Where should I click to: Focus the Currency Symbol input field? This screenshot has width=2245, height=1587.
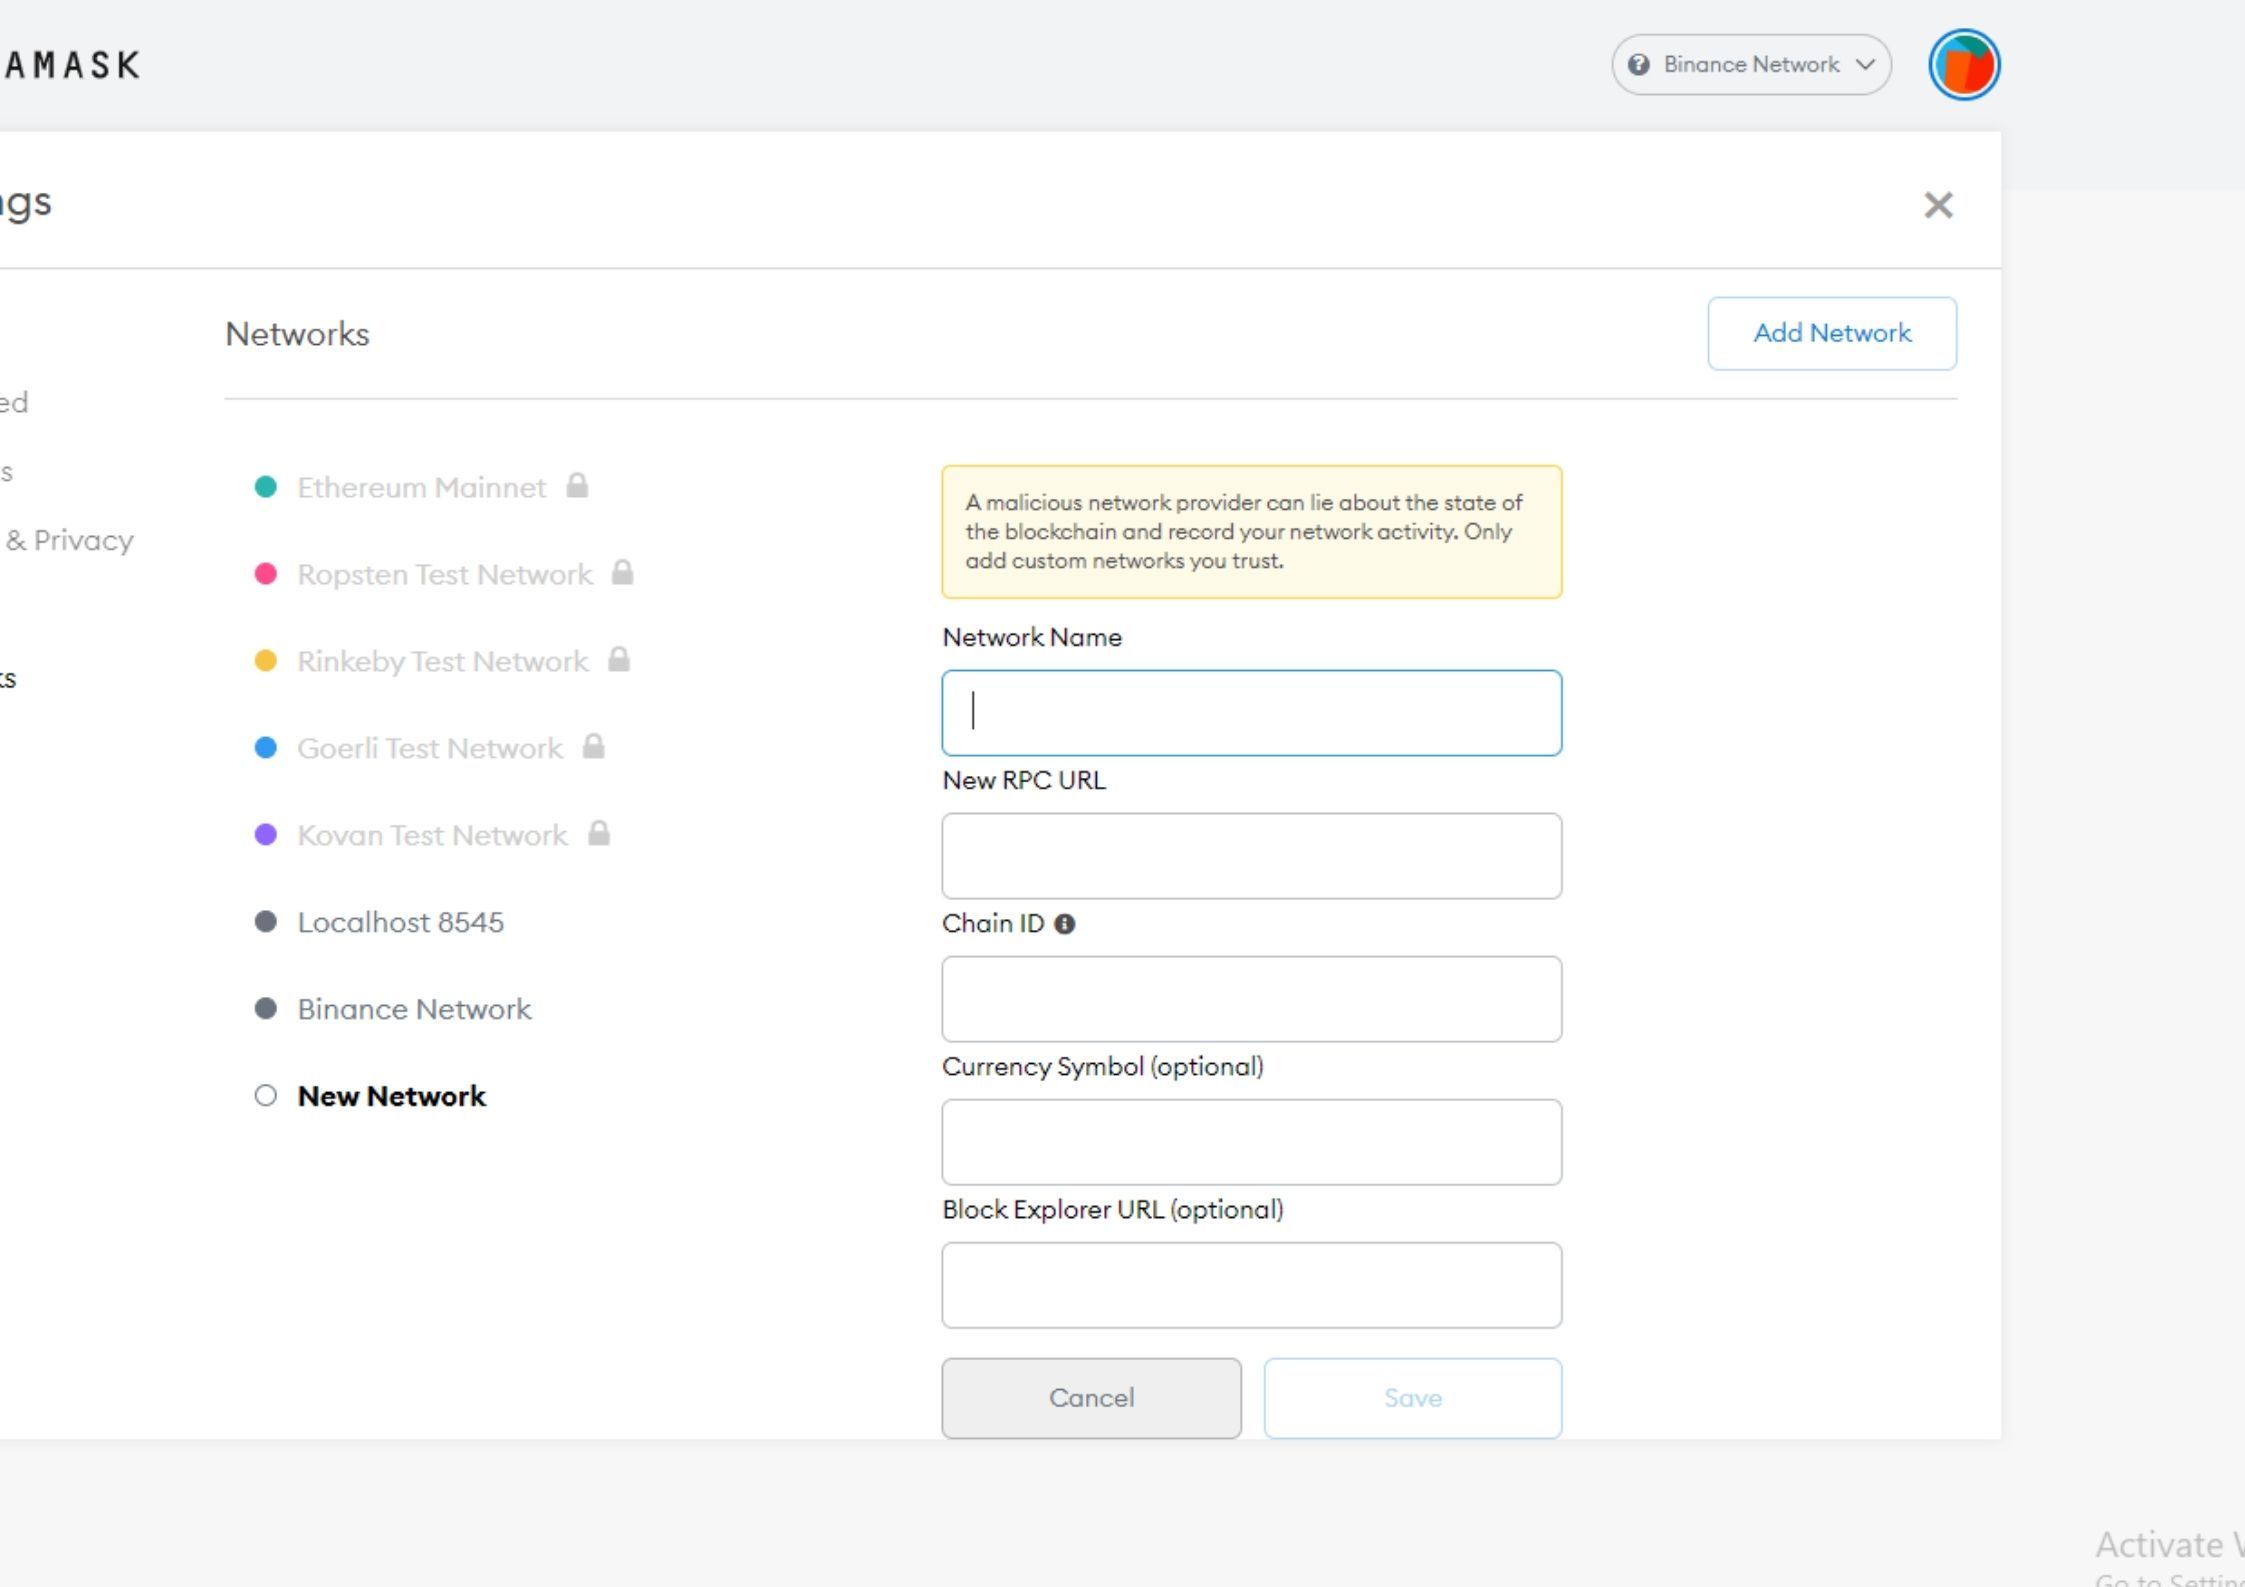coord(1251,1142)
